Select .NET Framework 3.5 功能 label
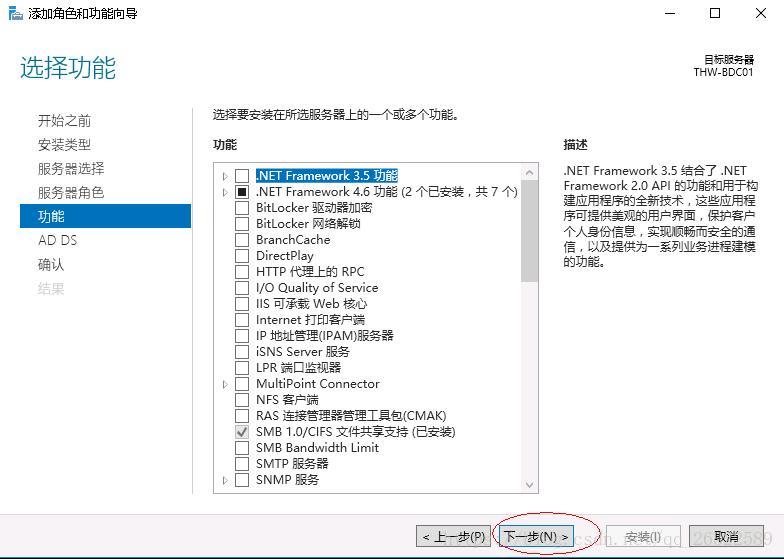This screenshot has width=784, height=559. pos(326,176)
